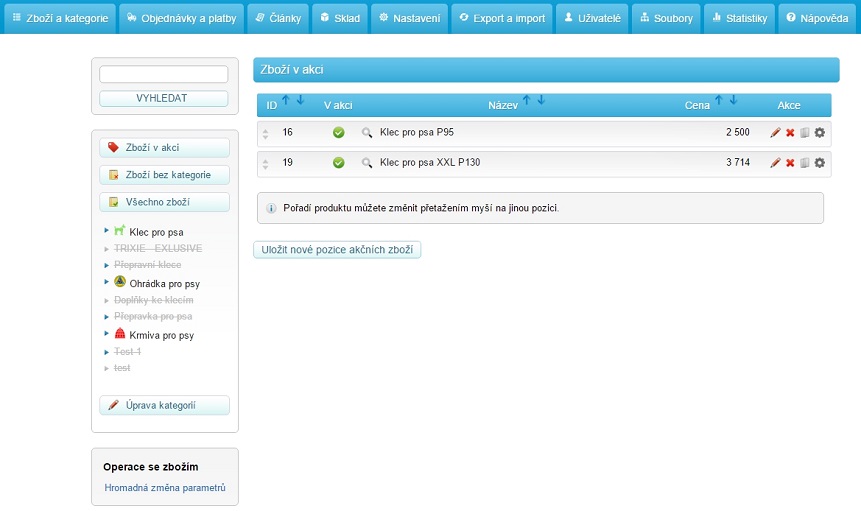Open the Hromadná změna parametrů link
This screenshot has width=861, height=511.
(165, 488)
